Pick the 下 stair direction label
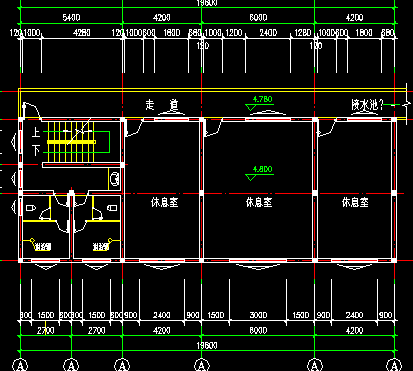 (x=36, y=150)
